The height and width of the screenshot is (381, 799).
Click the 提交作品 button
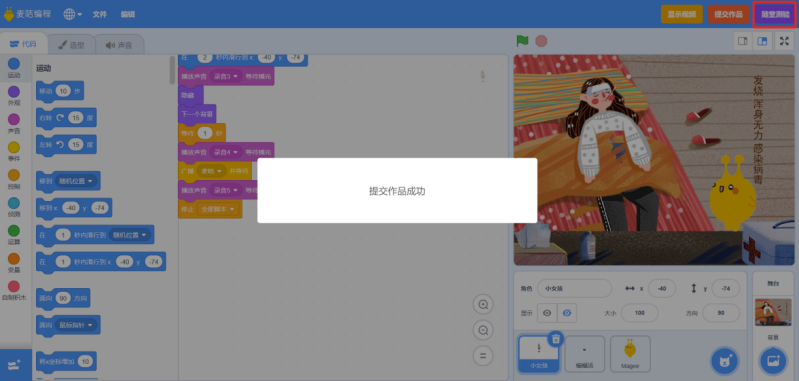[x=728, y=14]
